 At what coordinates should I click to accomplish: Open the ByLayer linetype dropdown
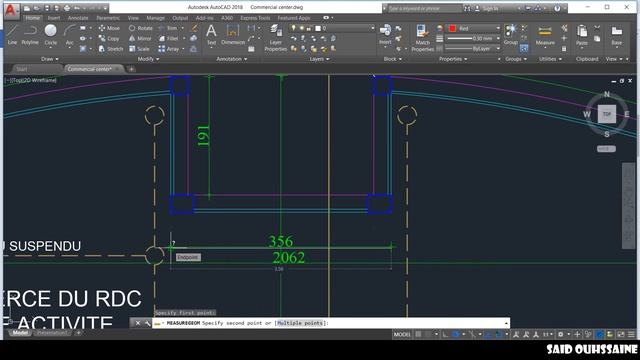pos(473,49)
